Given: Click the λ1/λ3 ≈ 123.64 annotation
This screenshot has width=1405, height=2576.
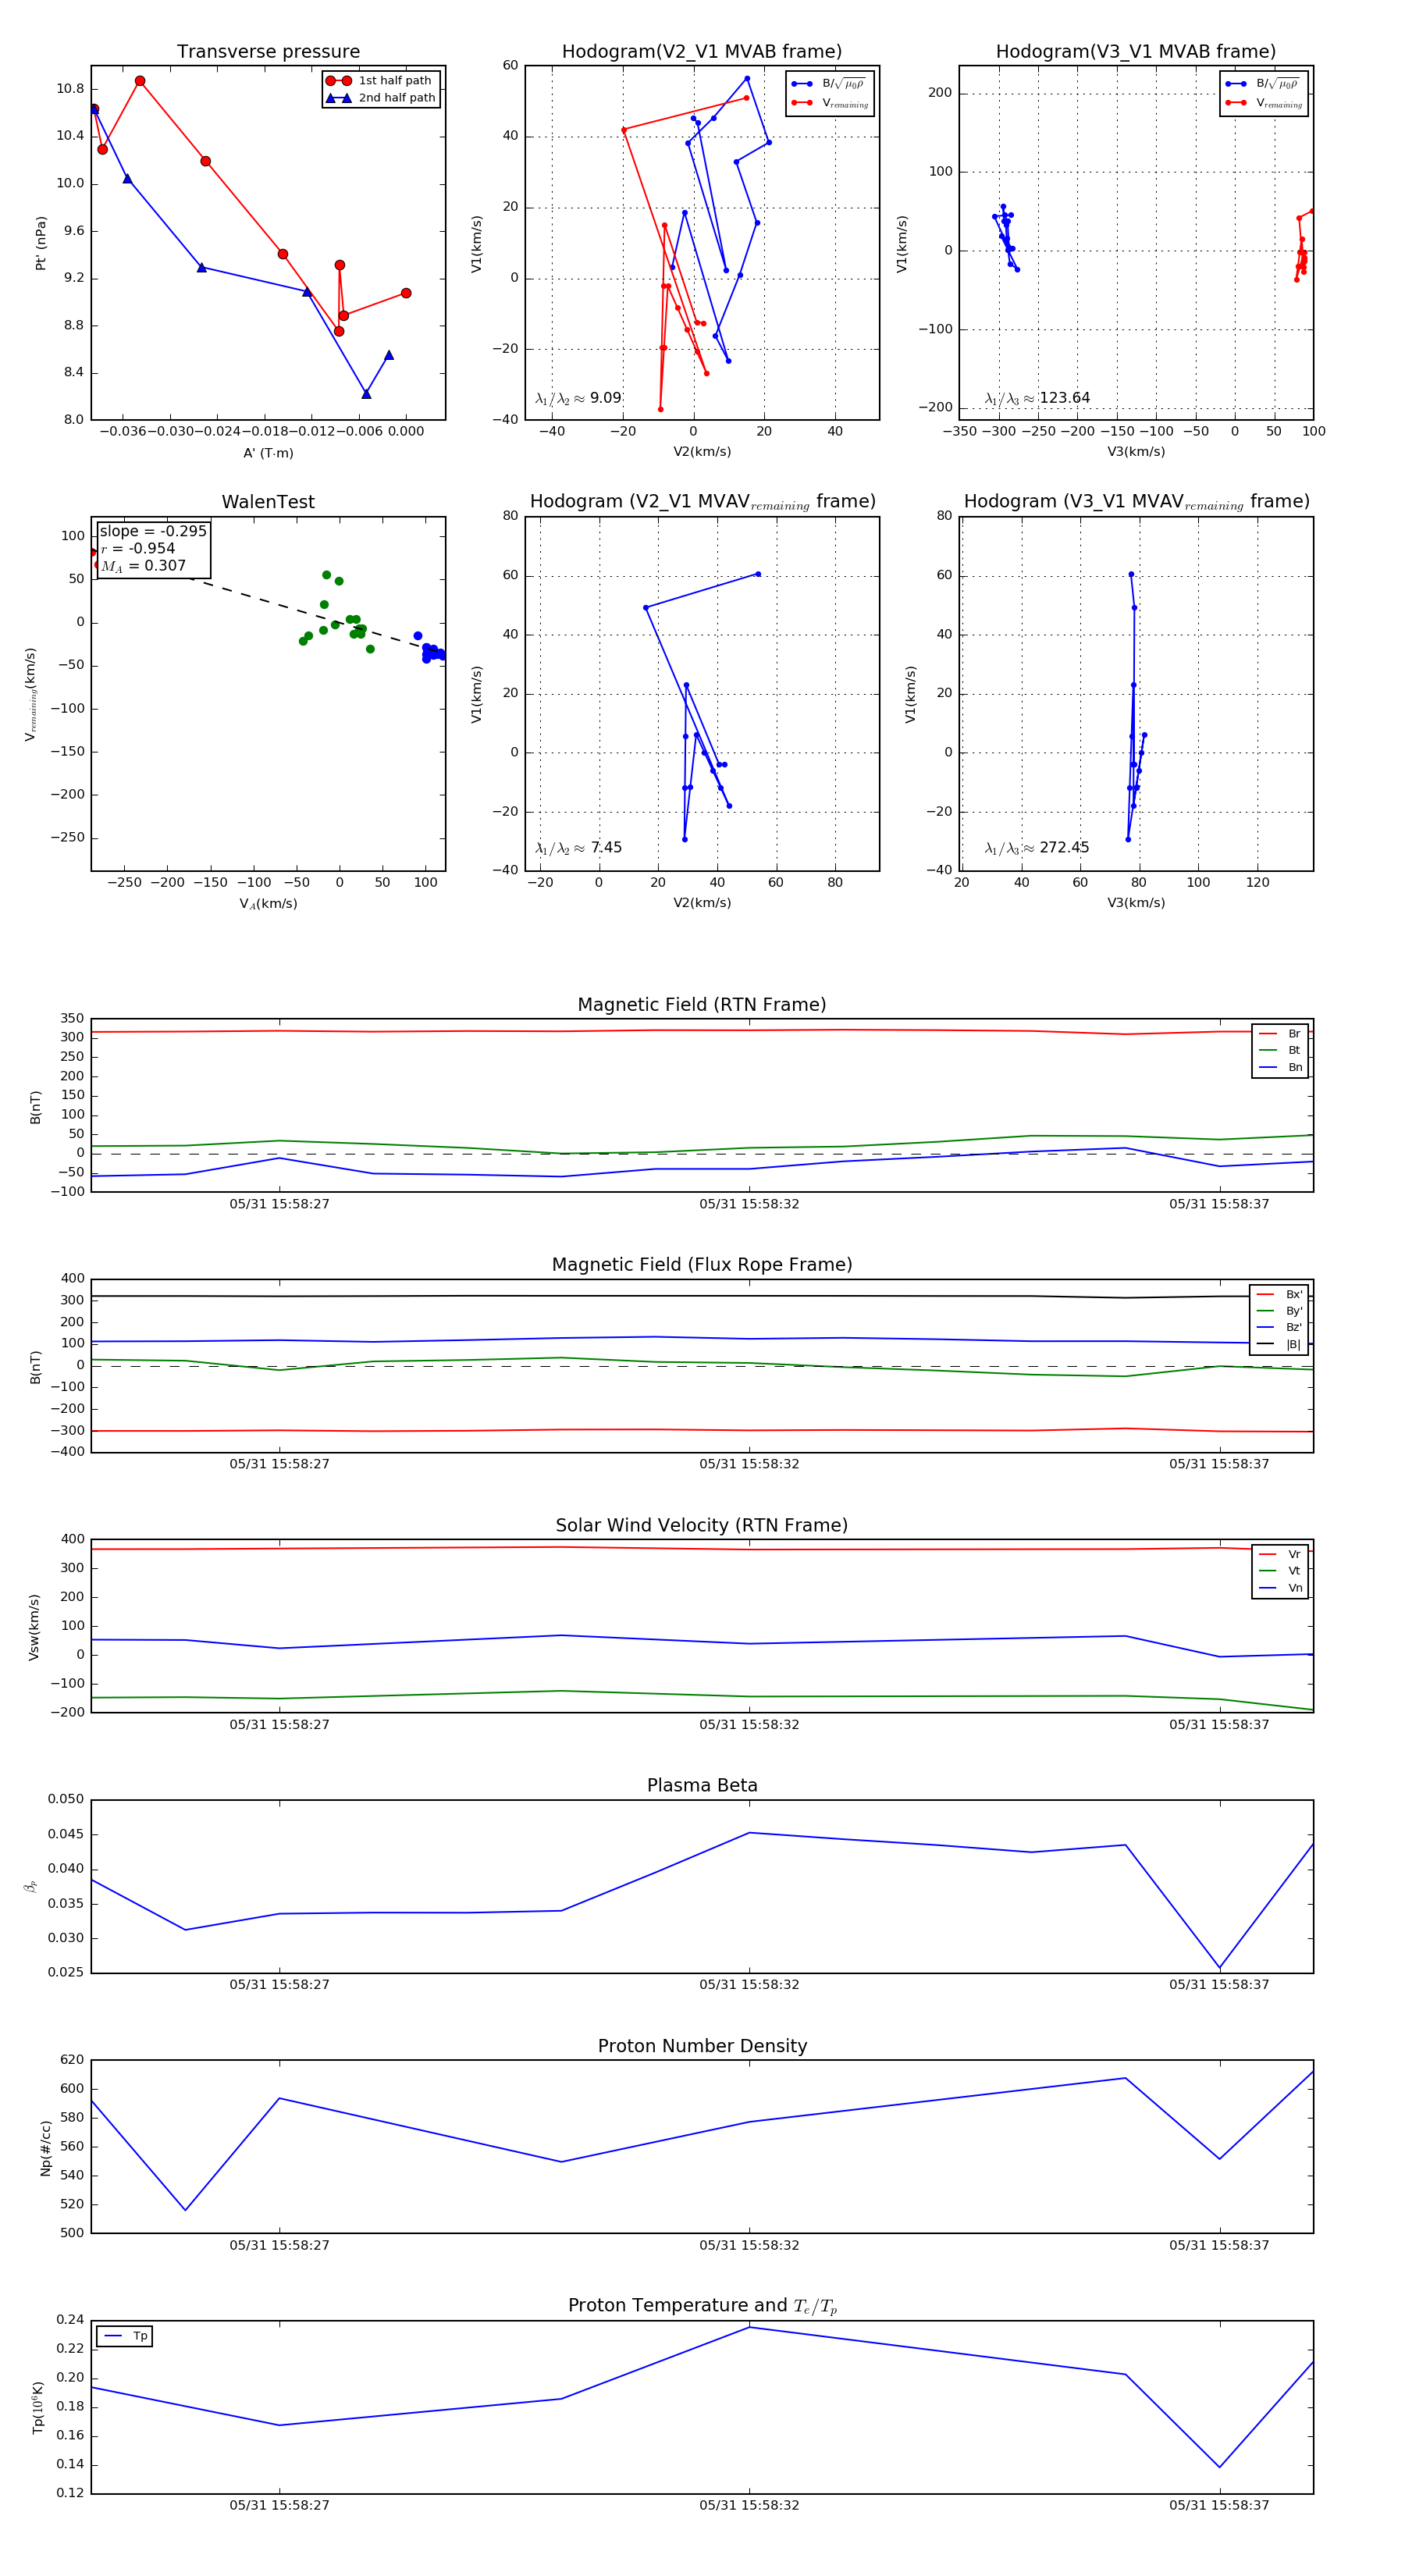Looking at the screenshot, I should [1037, 398].
